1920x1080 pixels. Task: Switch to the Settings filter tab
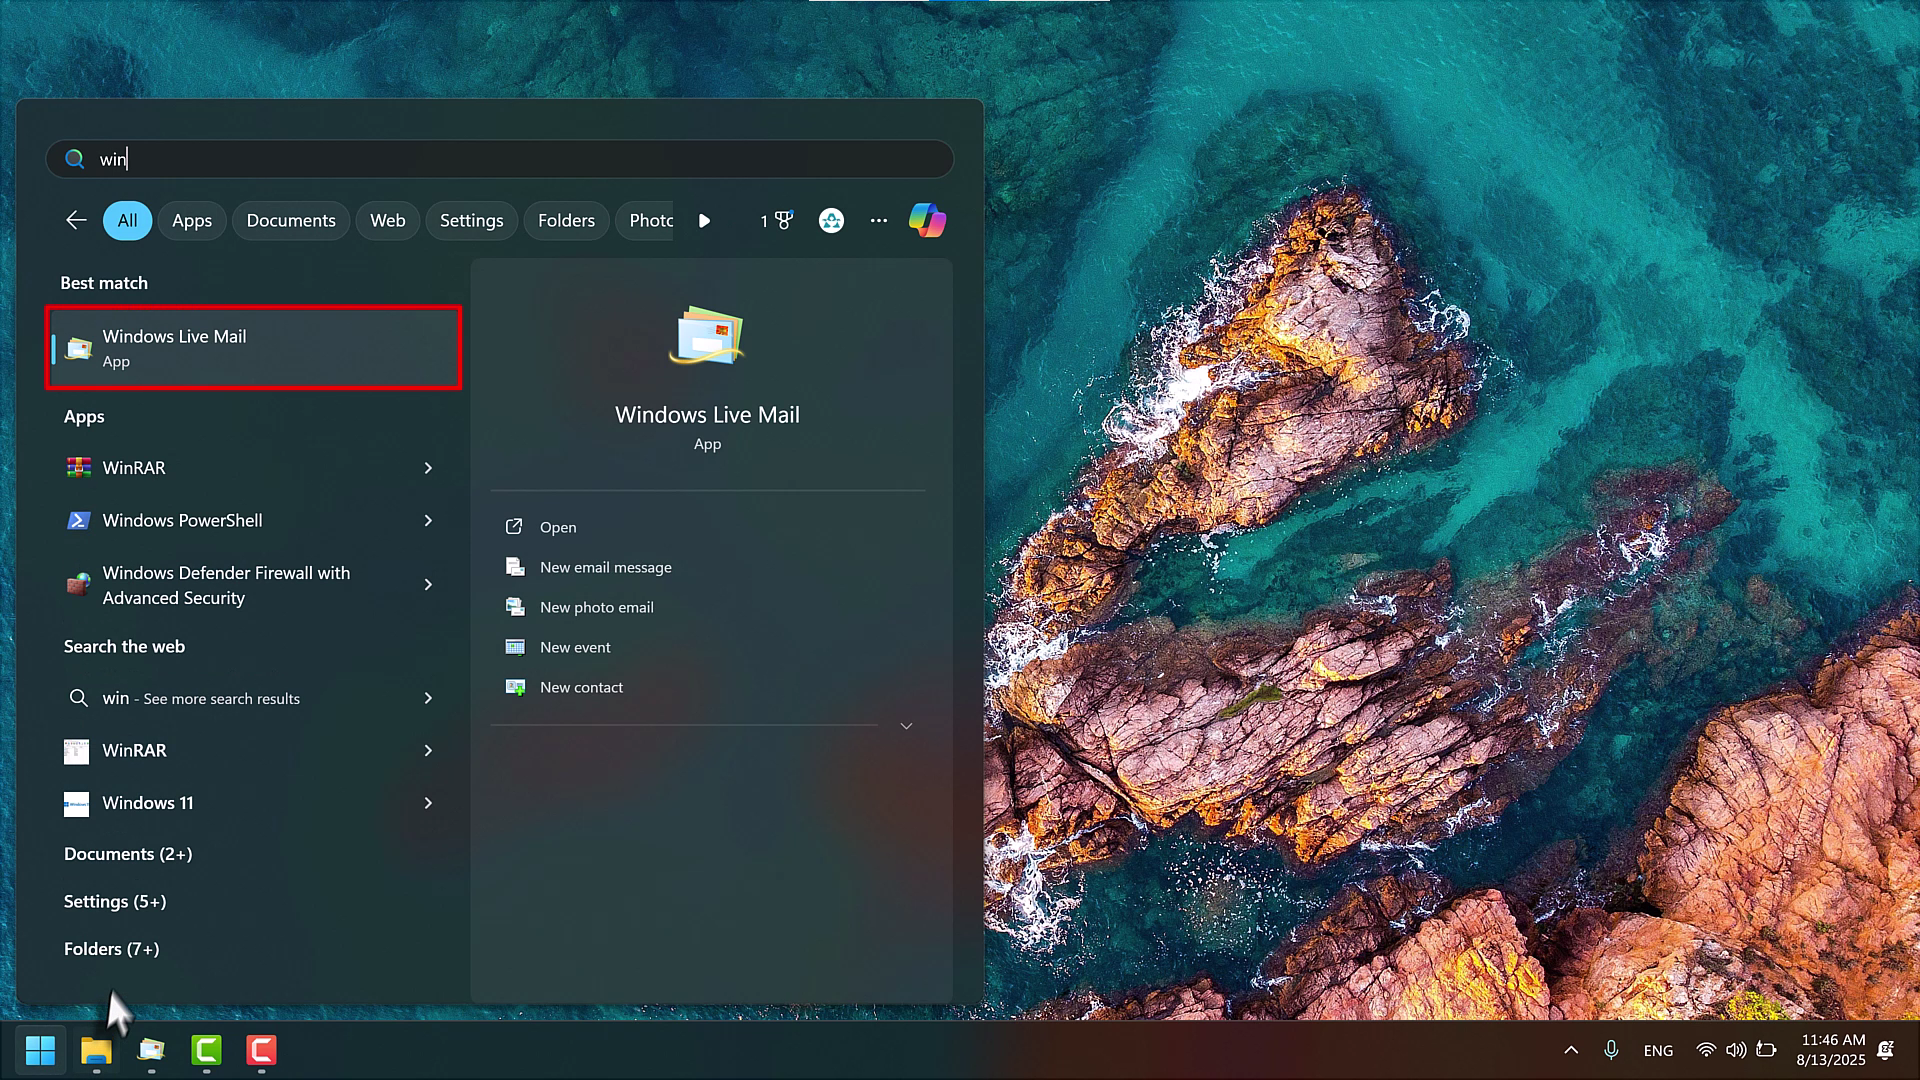(472, 220)
